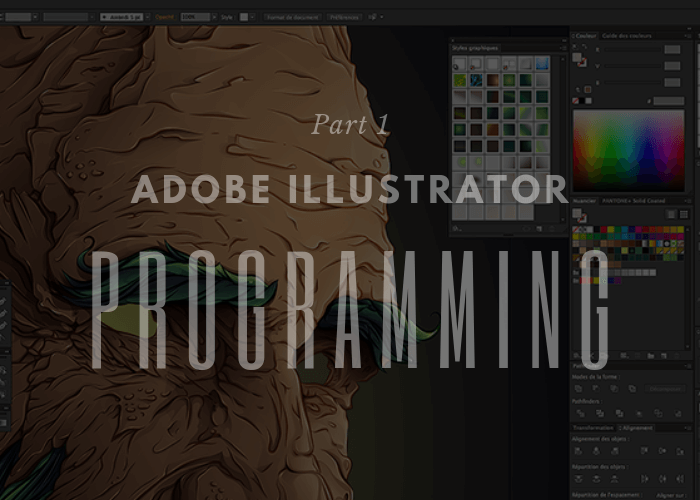Open the Pathfinder panel menu
Viewport: 700px width, 500px height.
[688, 366]
